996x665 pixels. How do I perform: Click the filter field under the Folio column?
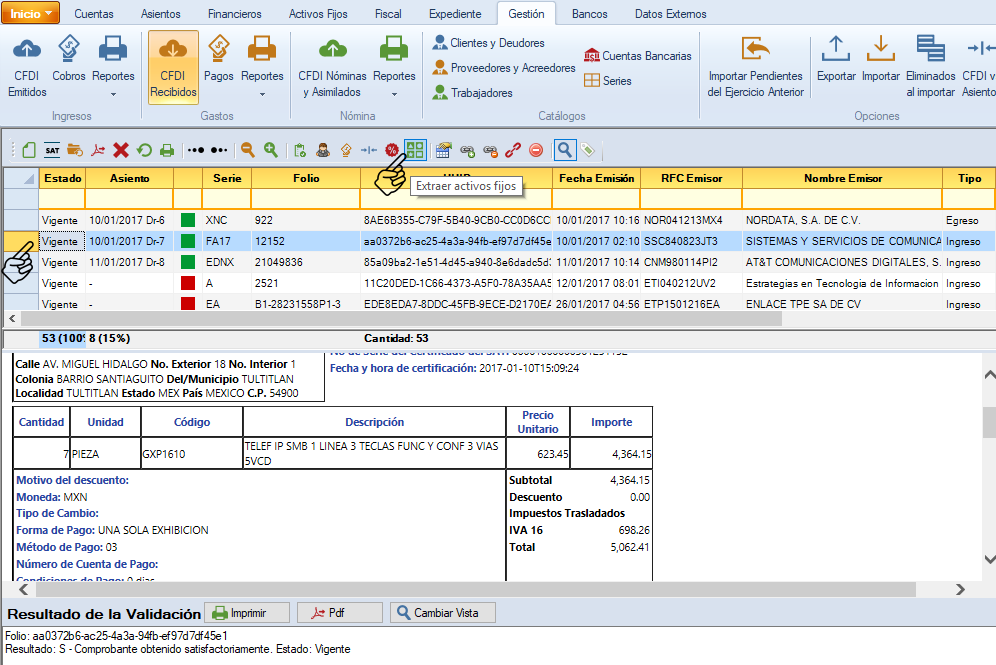pyautogui.click(x=306, y=199)
